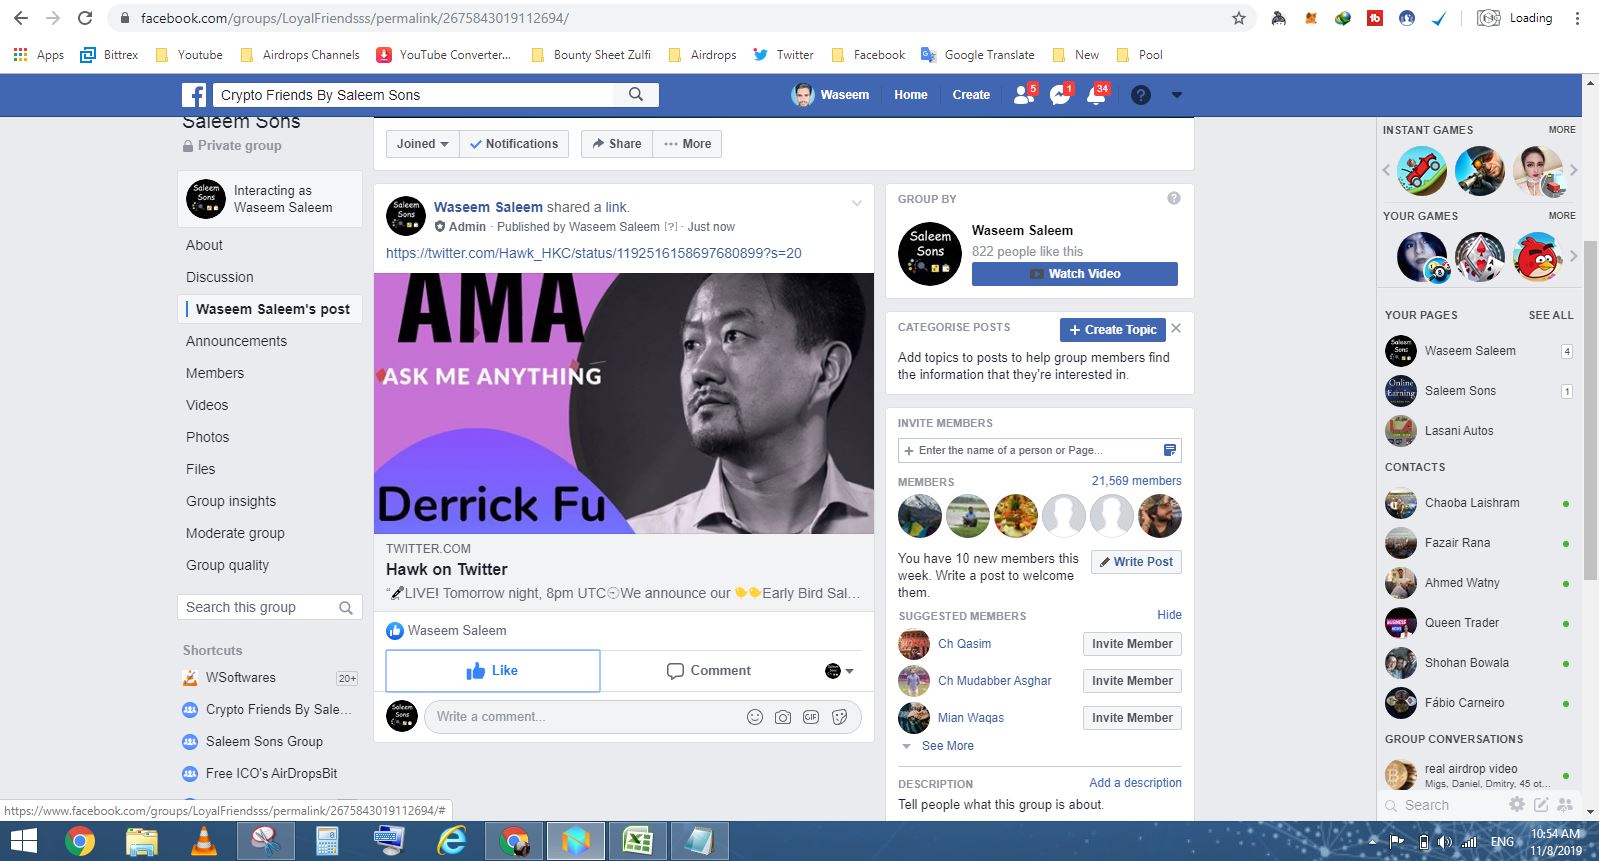Image resolution: width=1599 pixels, height=861 pixels.
Task: Open File Explorer from the taskbar
Action: coord(142,842)
